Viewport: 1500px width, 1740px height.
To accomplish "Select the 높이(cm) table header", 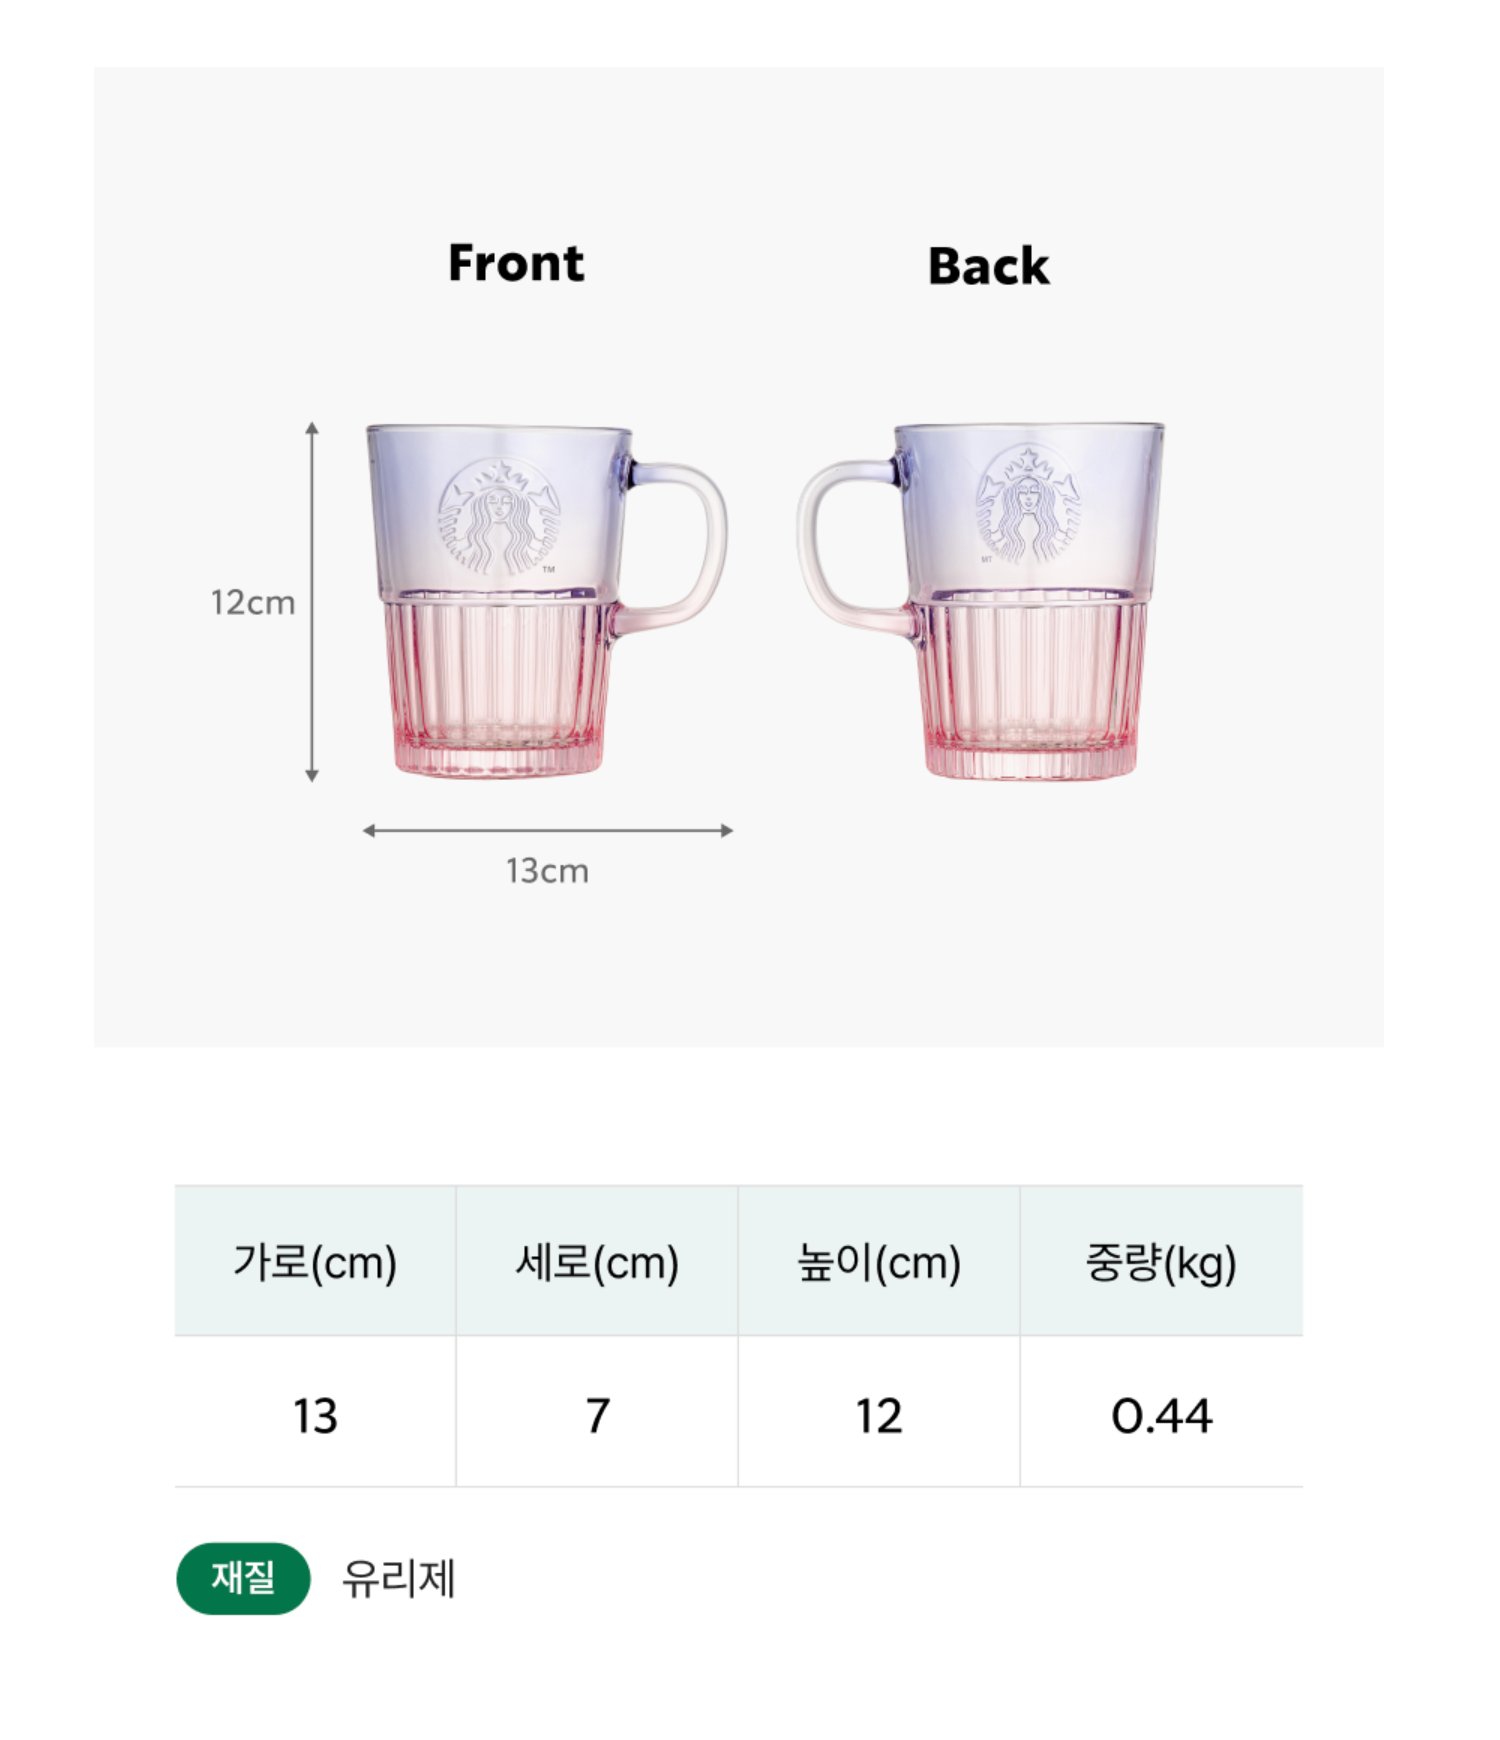I will tap(879, 1261).
